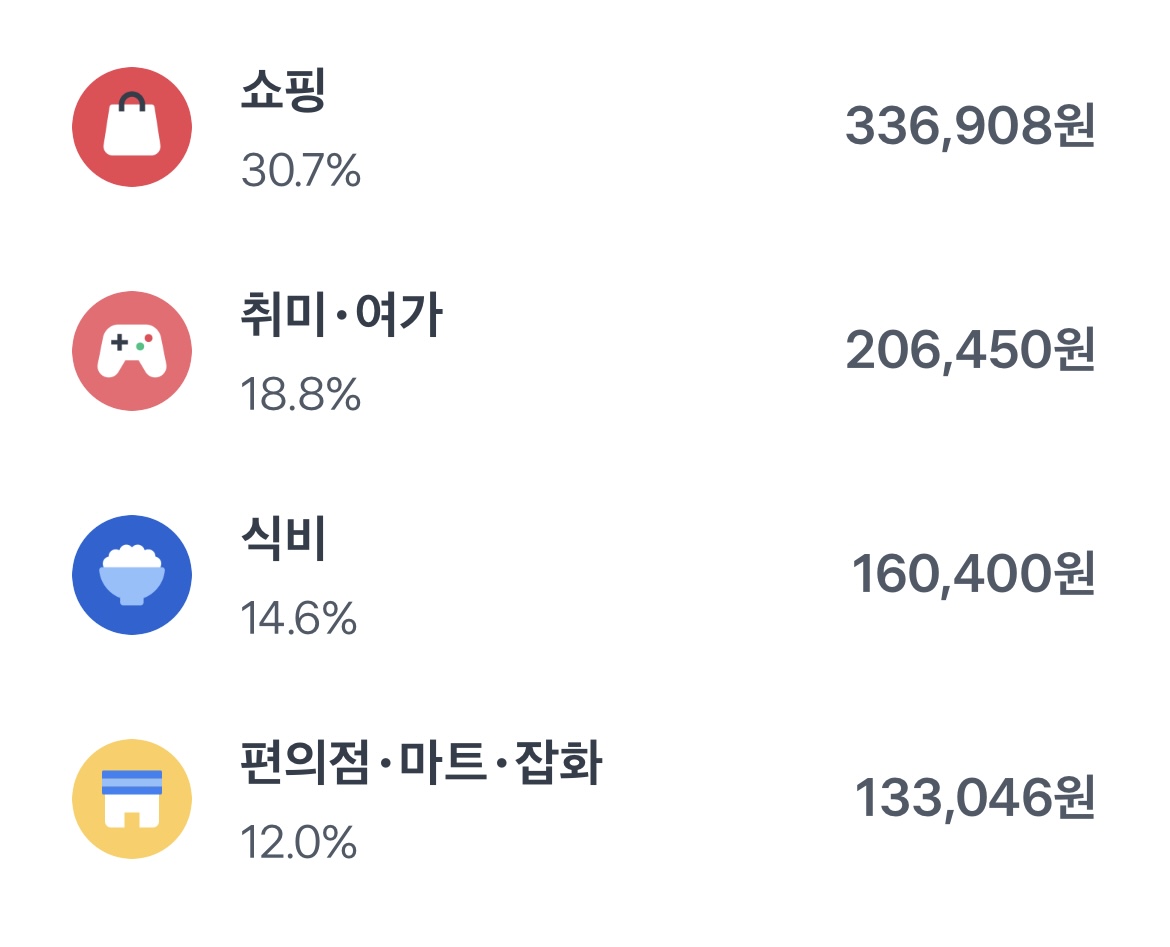
Task: Open the 편의점·마트·잡화 category label
Action: coord(421,762)
